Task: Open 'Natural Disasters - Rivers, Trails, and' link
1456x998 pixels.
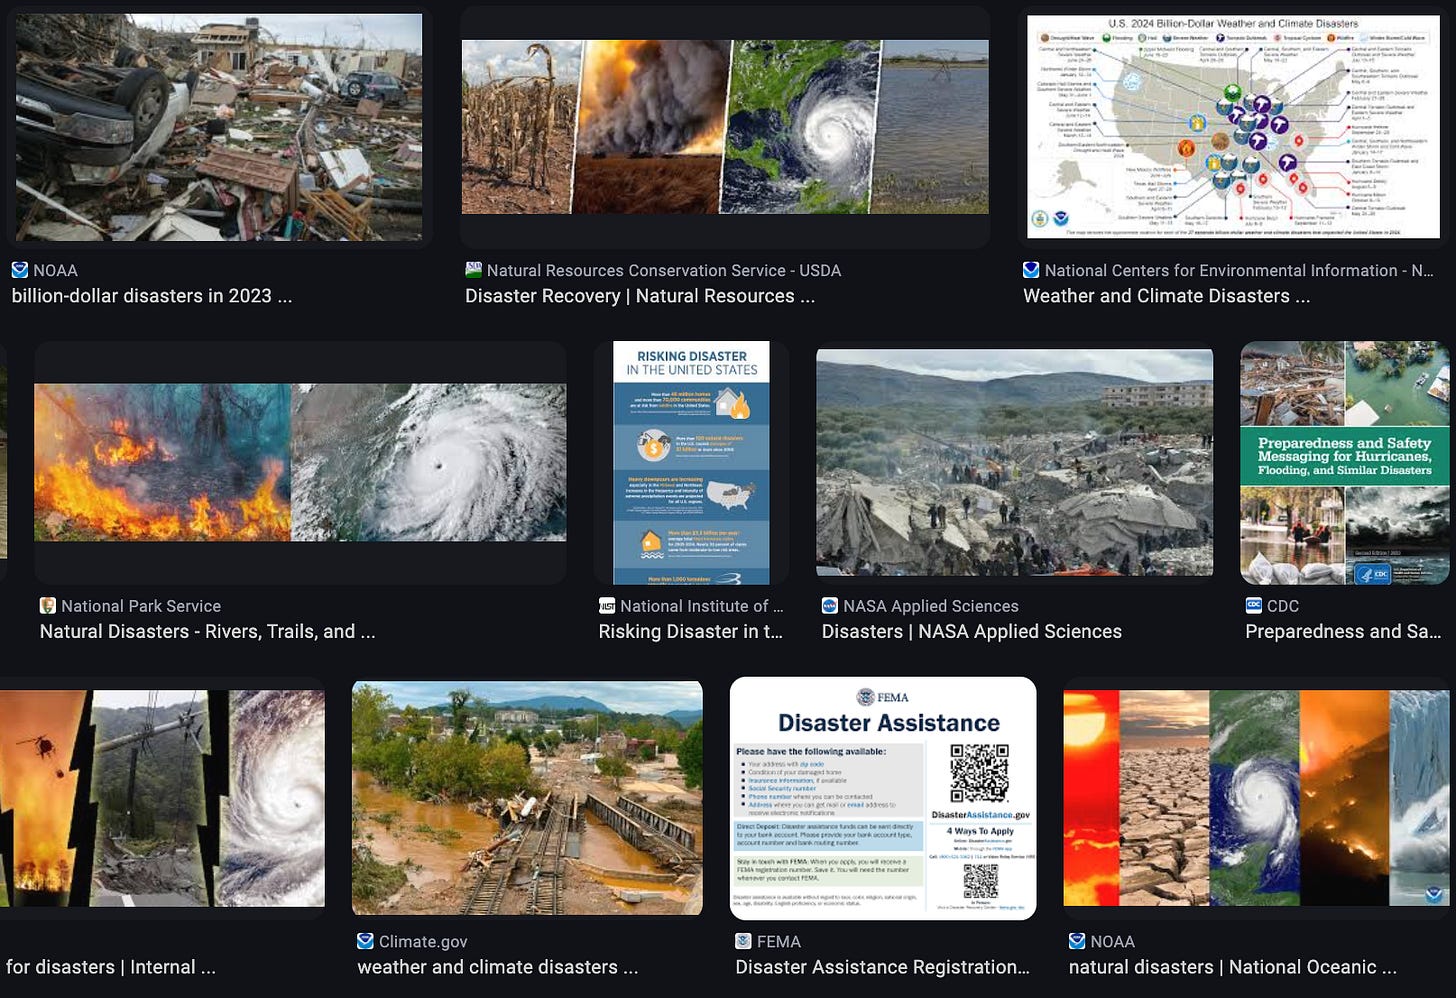Action: tap(207, 632)
